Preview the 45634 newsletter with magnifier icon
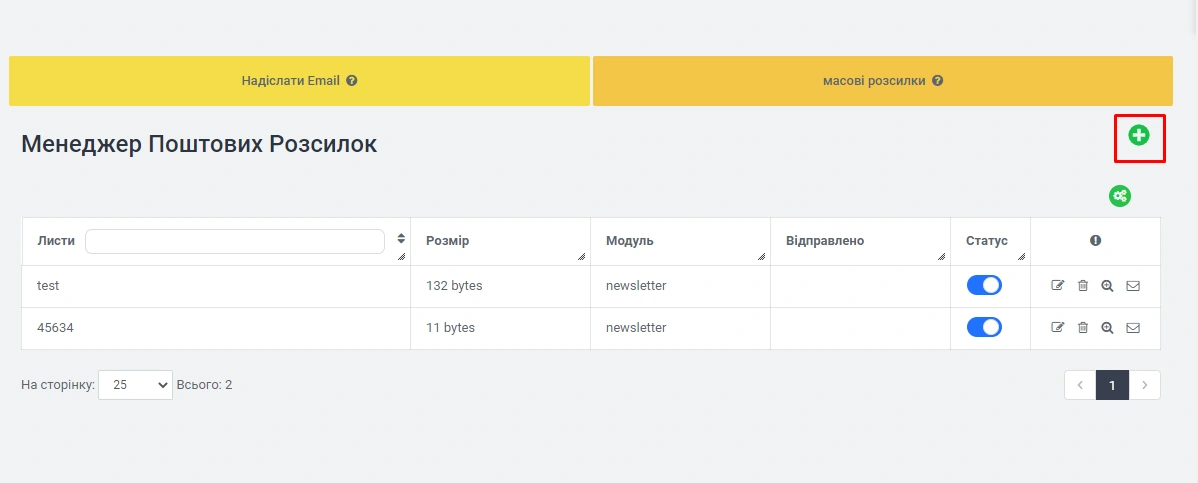The image size is (1198, 483). coord(1107,328)
